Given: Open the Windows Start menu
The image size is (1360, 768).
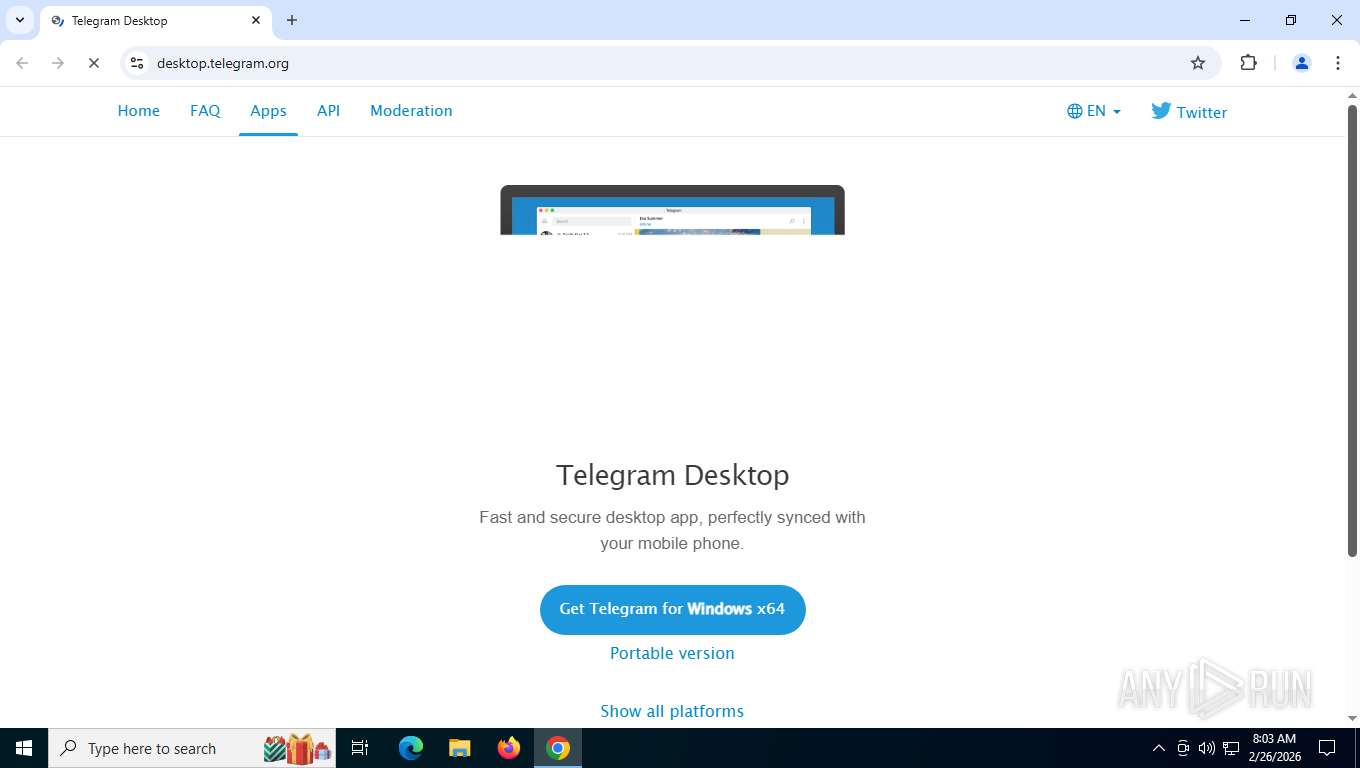Looking at the screenshot, I should (24, 748).
